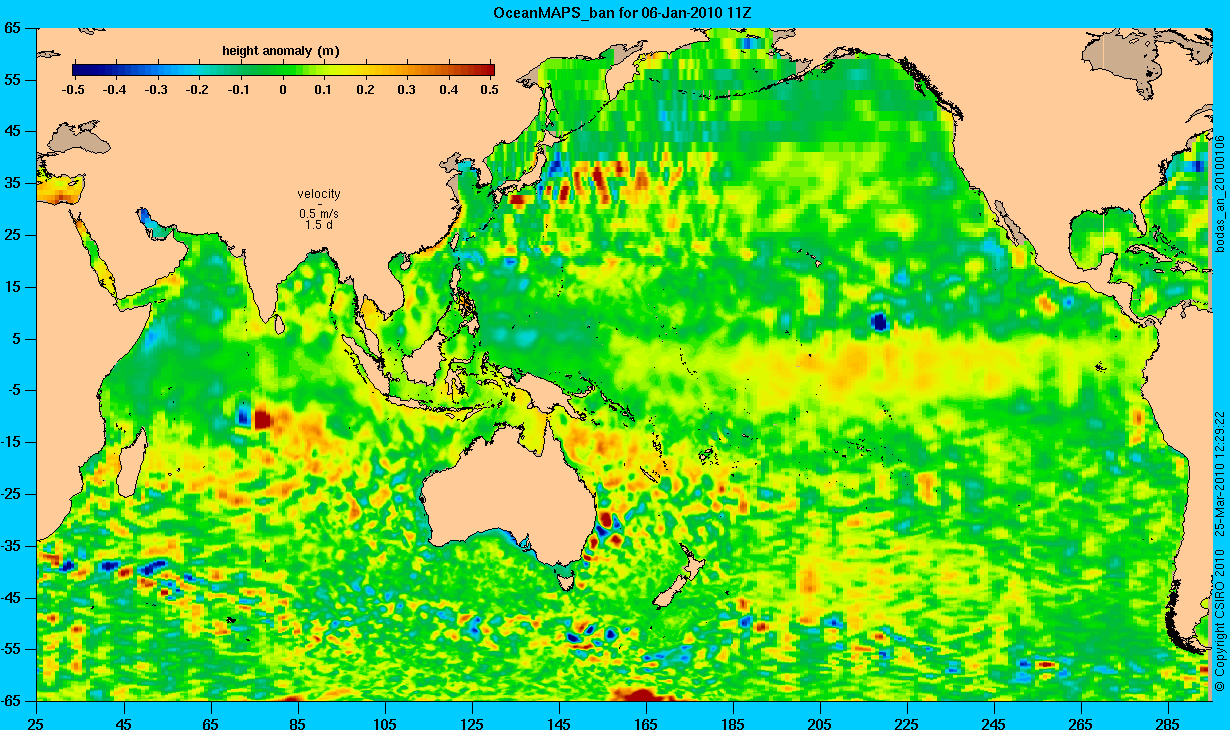Click the 0.5 value on the color bar
The width and height of the screenshot is (1230, 730).
(x=489, y=90)
